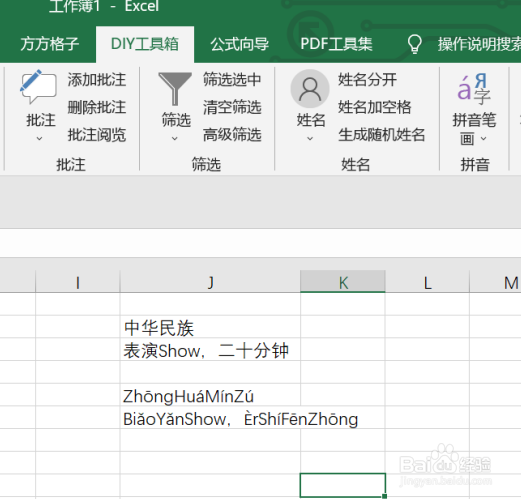Open the 公式向导 tab
This screenshot has width=521, height=499.
[239, 44]
